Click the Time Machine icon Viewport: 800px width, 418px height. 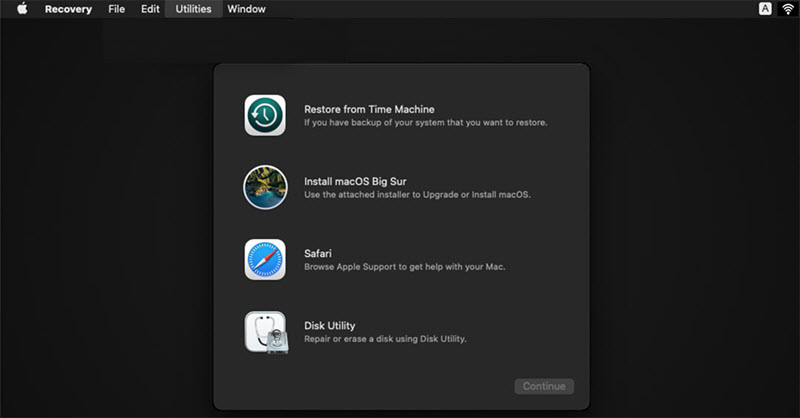click(265, 115)
